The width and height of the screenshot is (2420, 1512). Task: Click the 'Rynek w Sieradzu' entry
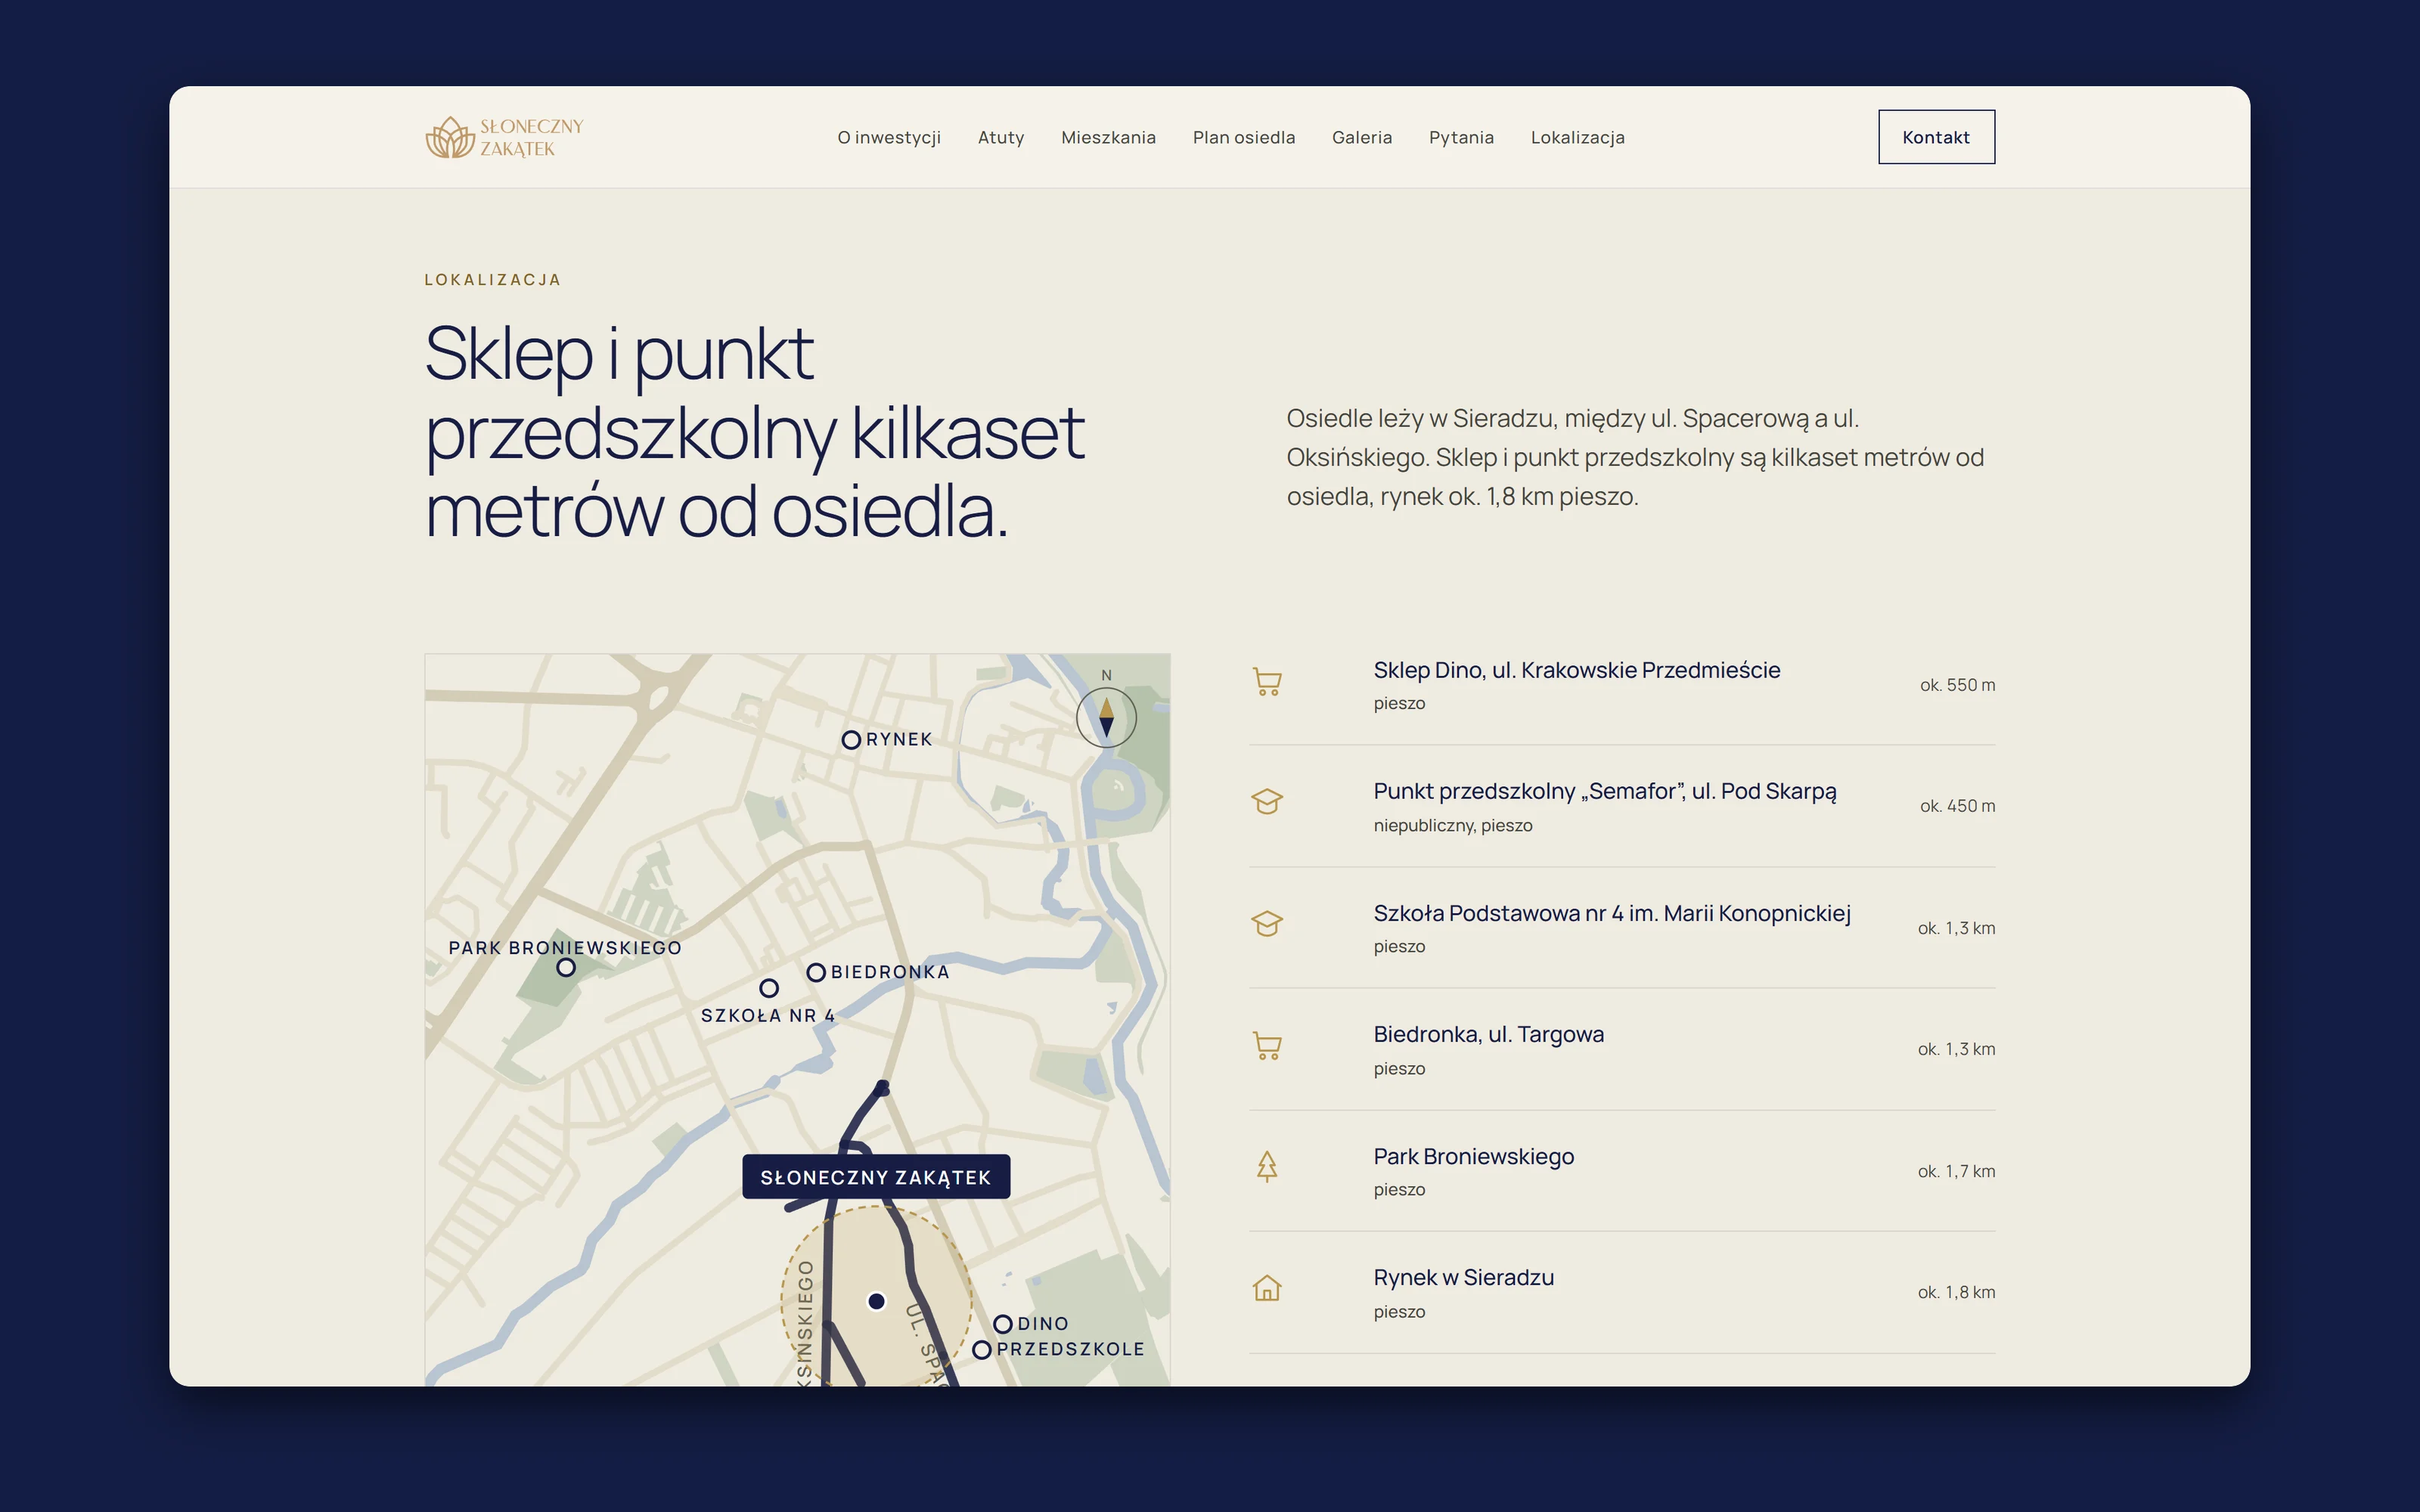coord(1463,1277)
